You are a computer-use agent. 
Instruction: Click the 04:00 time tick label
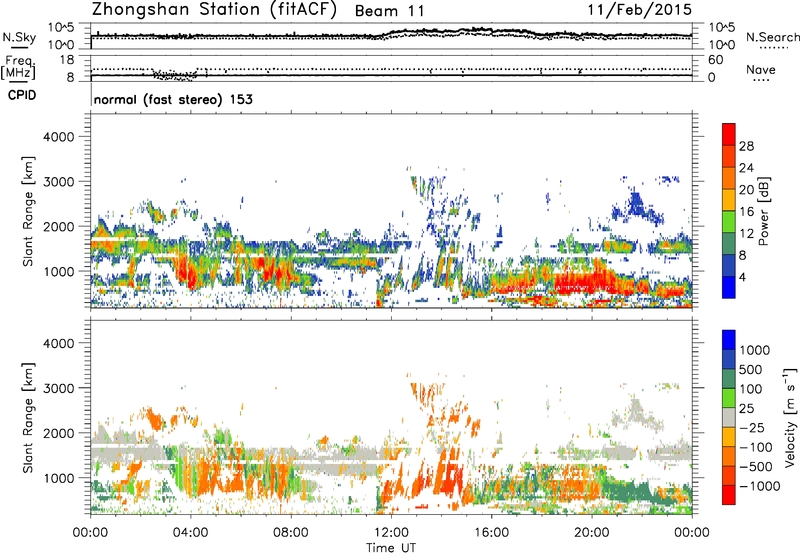(x=190, y=533)
